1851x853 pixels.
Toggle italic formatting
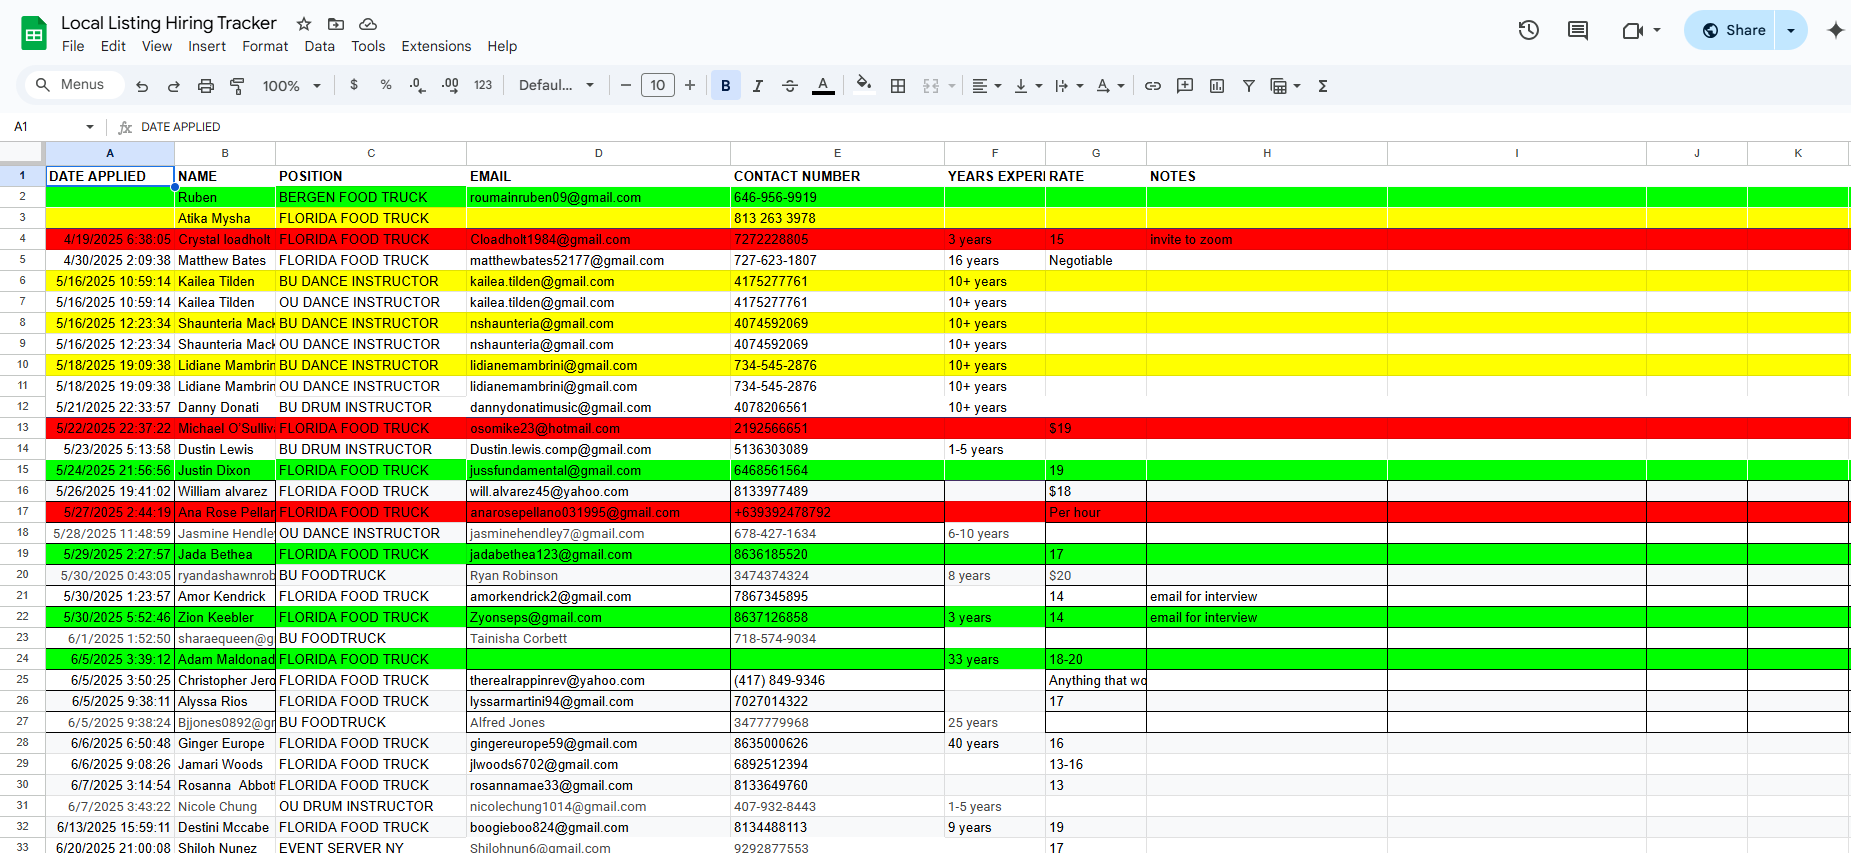click(x=757, y=86)
